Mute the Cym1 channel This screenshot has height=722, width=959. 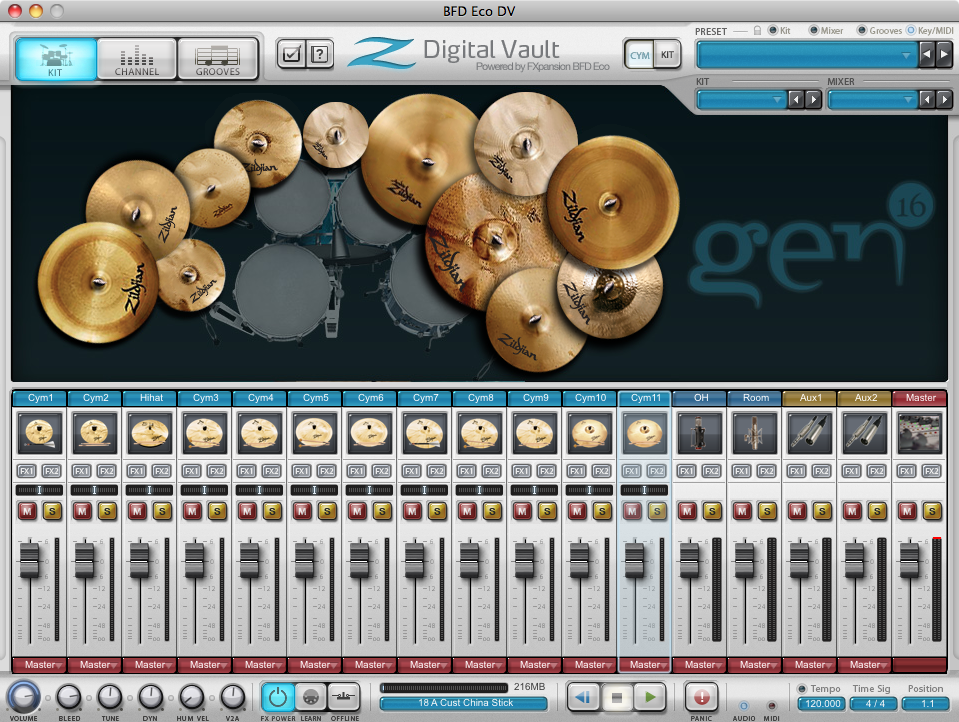coord(28,510)
